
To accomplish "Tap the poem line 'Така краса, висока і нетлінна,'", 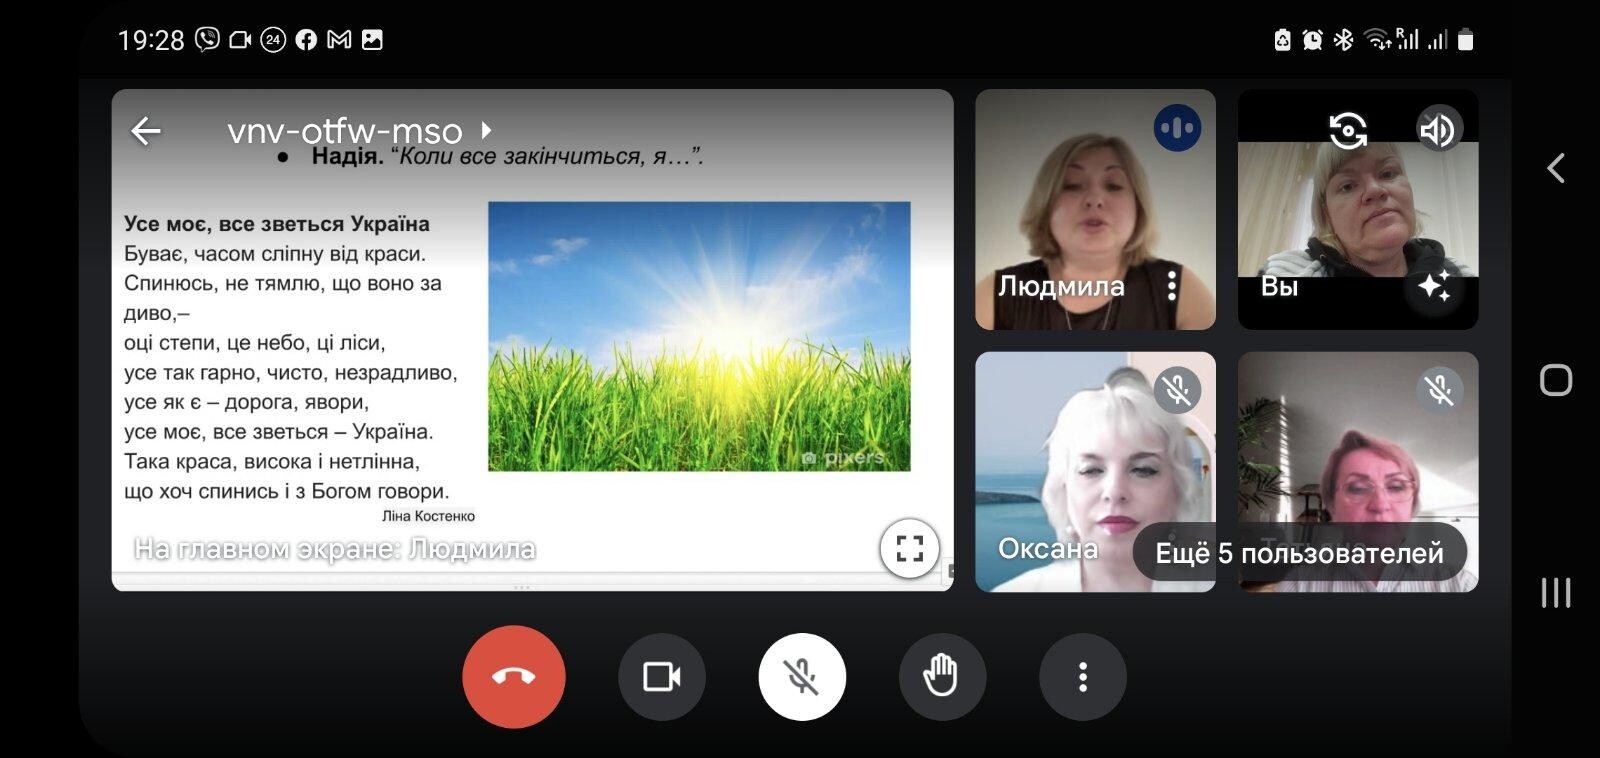I will pyautogui.click(x=272, y=462).
